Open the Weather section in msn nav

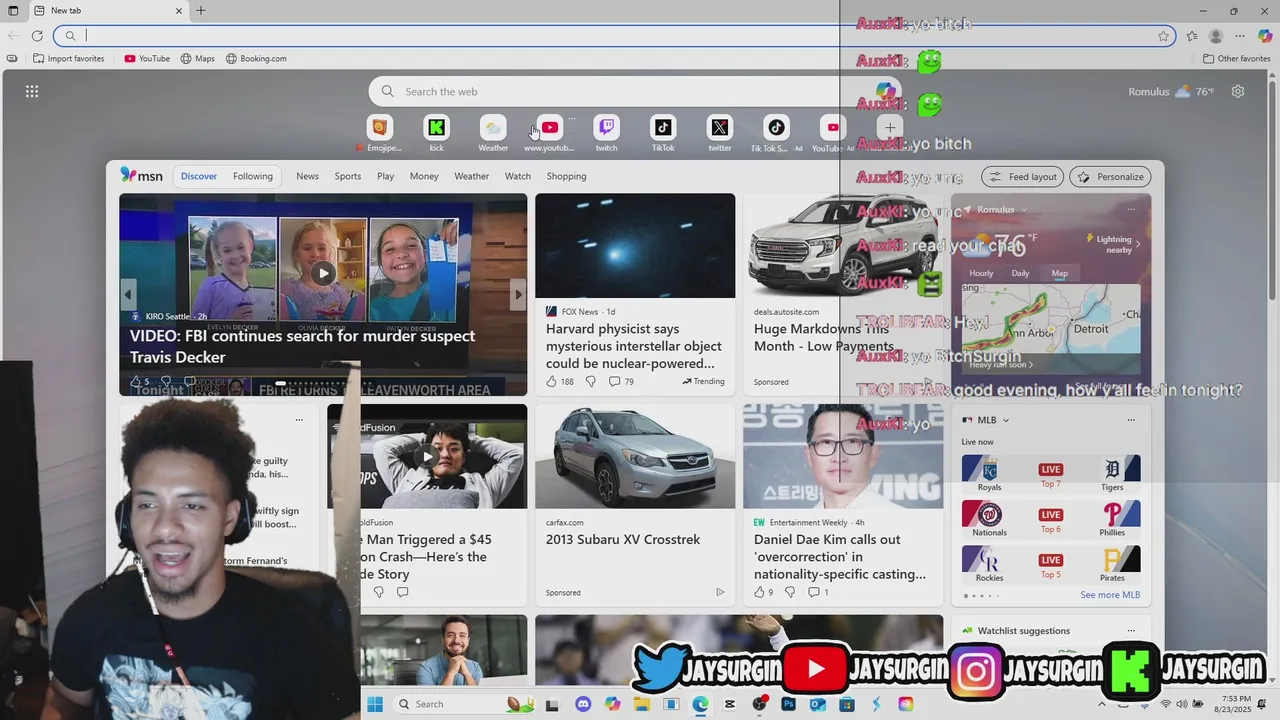pos(472,176)
